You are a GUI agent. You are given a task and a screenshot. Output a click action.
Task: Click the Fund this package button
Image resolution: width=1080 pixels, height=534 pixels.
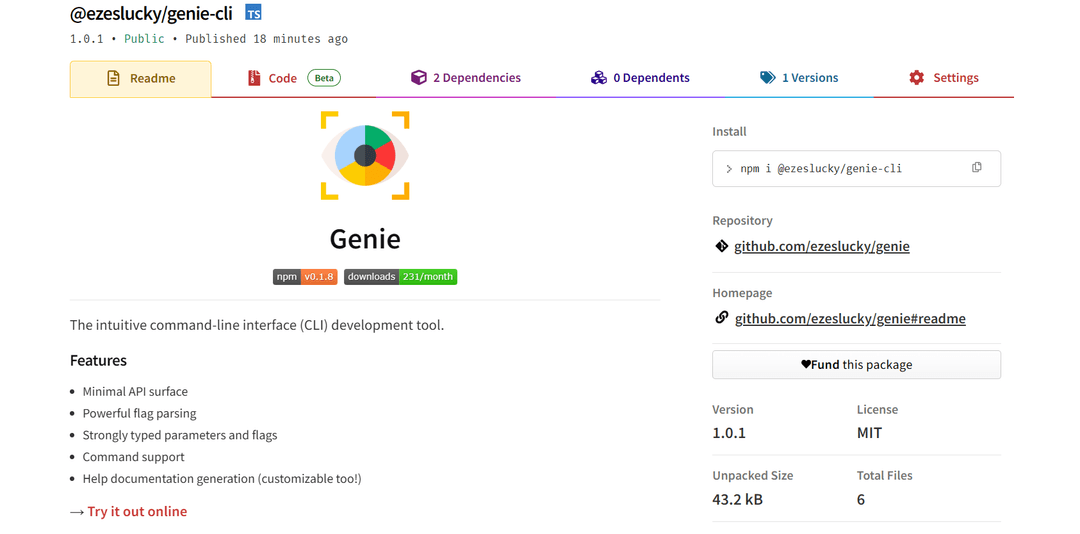click(856, 364)
